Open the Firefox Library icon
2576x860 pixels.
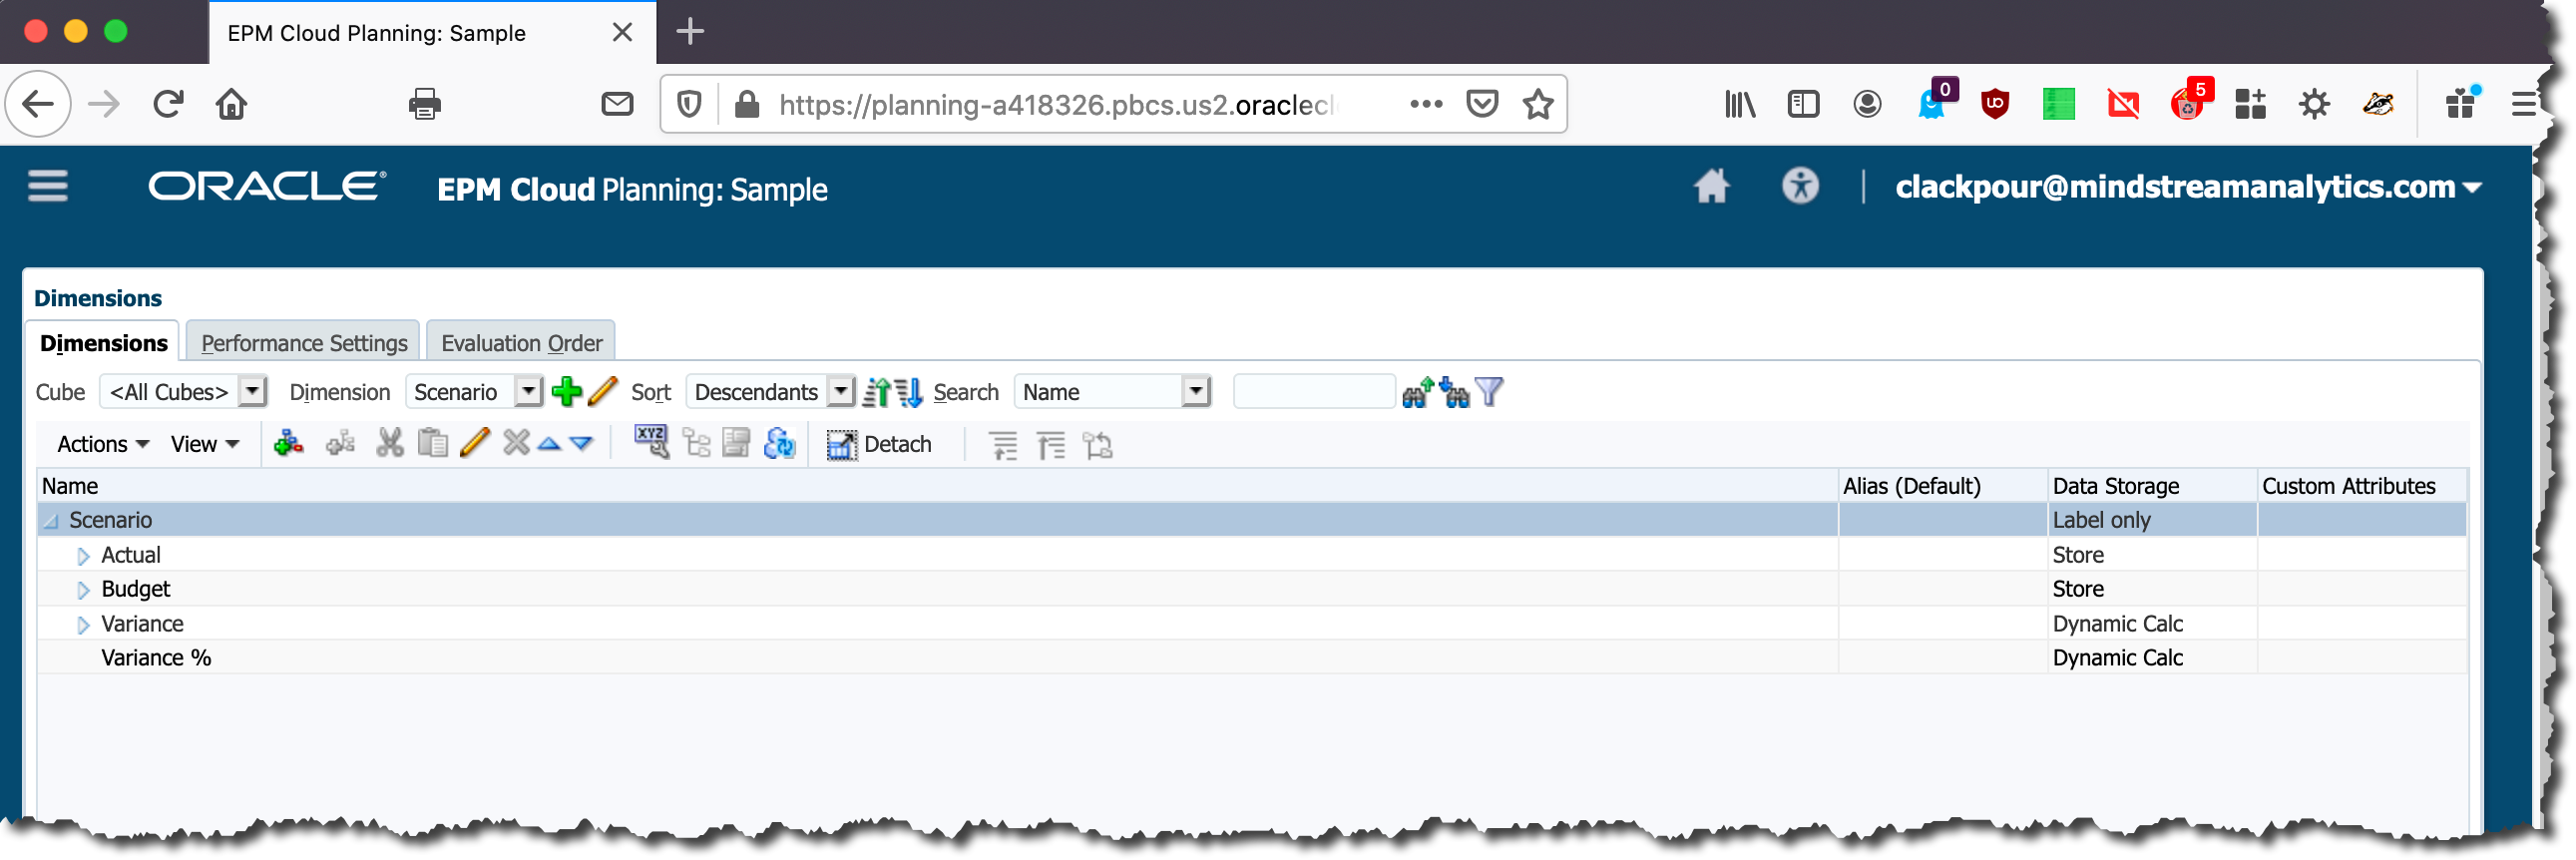pyautogui.click(x=1740, y=104)
